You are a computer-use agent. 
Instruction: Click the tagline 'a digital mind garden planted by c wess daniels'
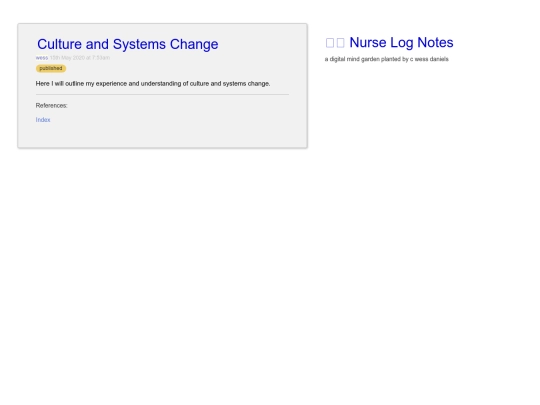tap(386, 59)
